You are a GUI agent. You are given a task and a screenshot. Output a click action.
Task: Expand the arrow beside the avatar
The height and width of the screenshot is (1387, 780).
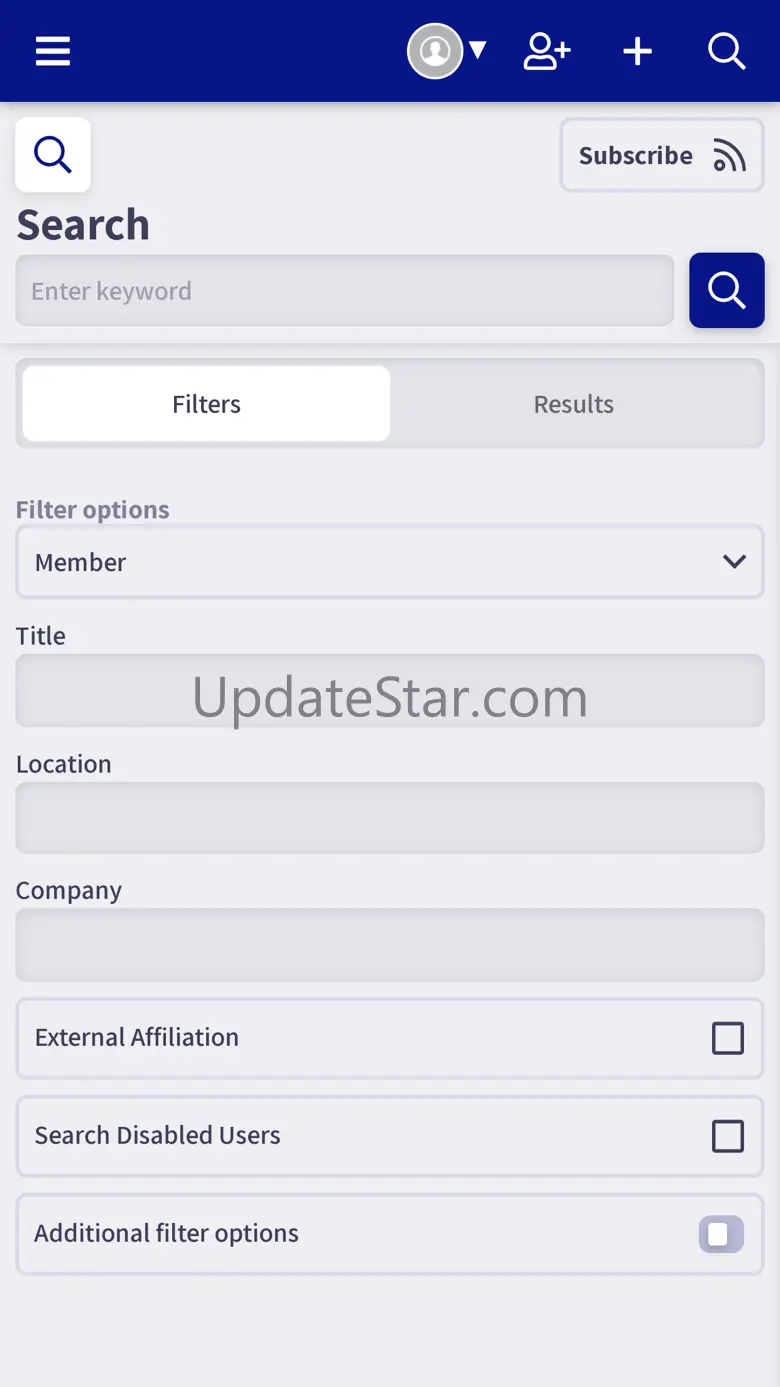(478, 49)
